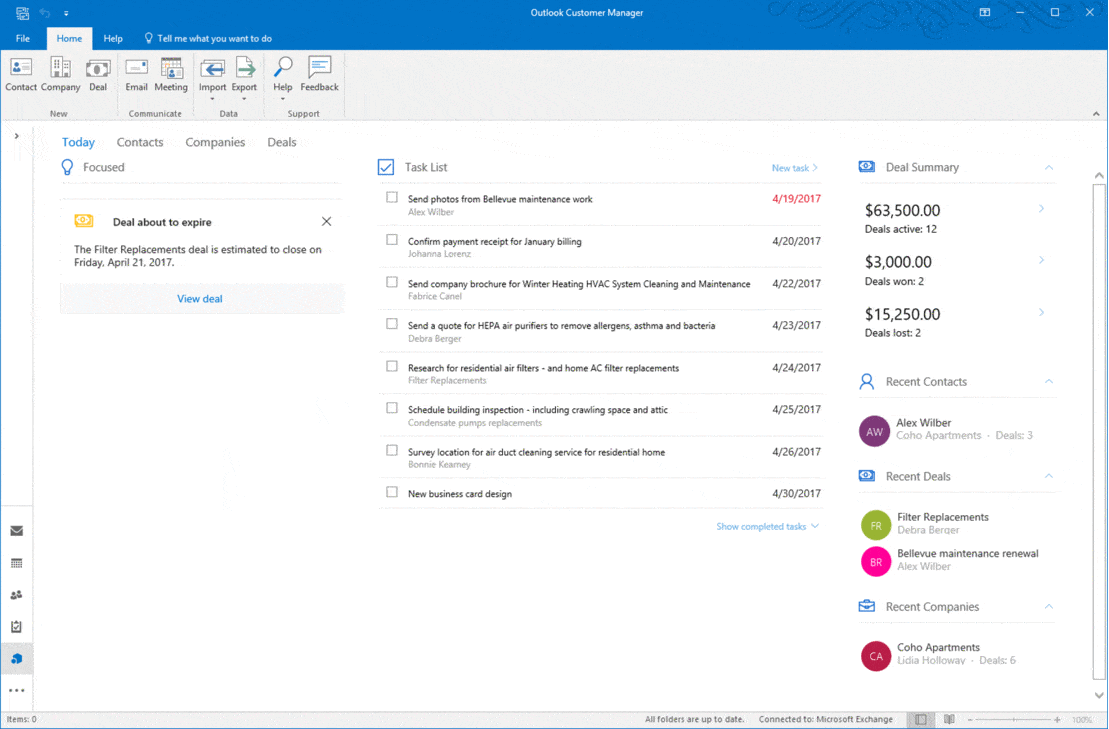
Task: Zoom out with the minus button
Action: 970,720
